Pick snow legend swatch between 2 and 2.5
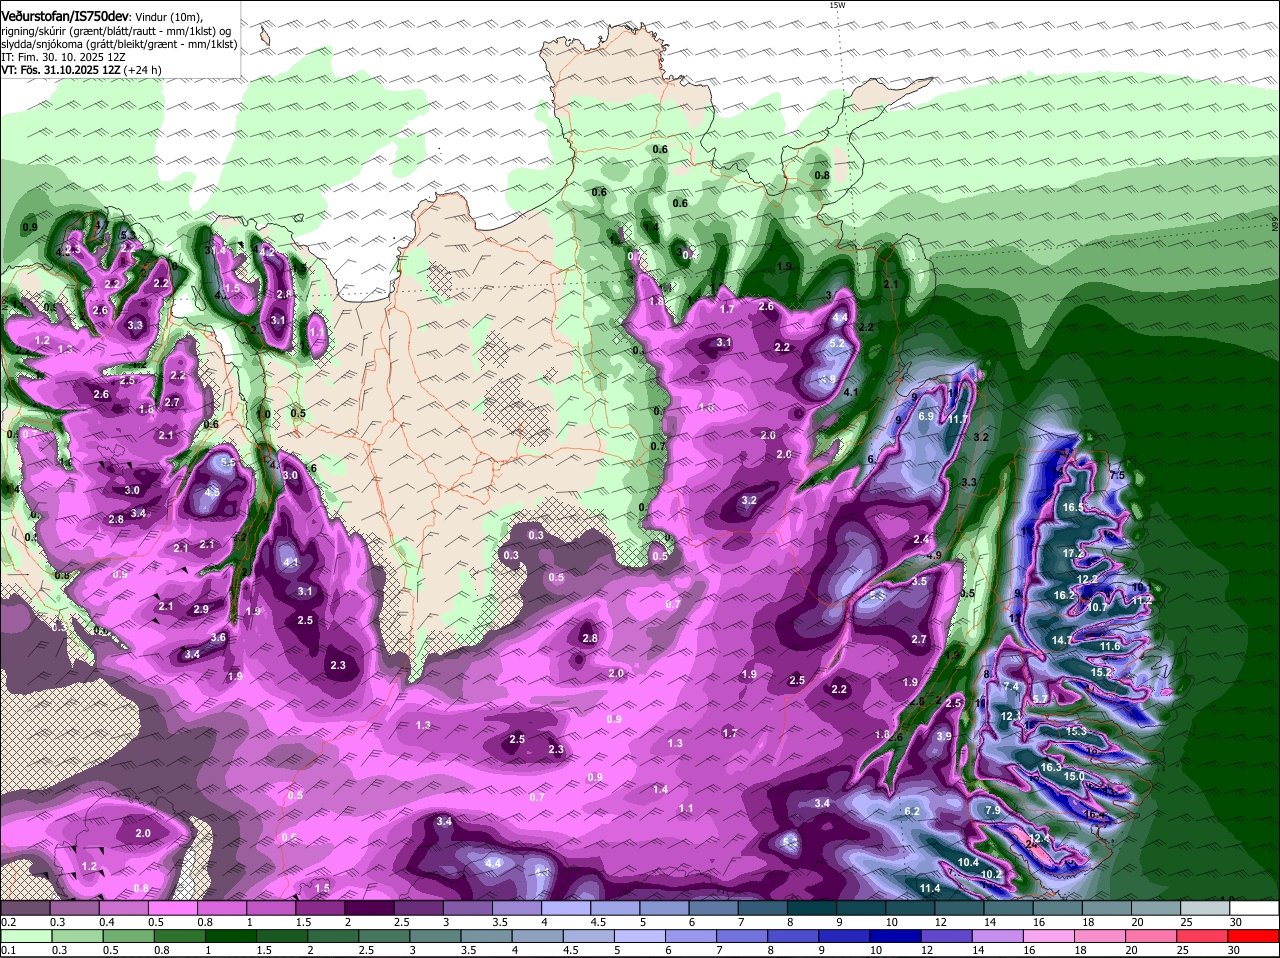The image size is (1280, 958). click(x=370, y=907)
